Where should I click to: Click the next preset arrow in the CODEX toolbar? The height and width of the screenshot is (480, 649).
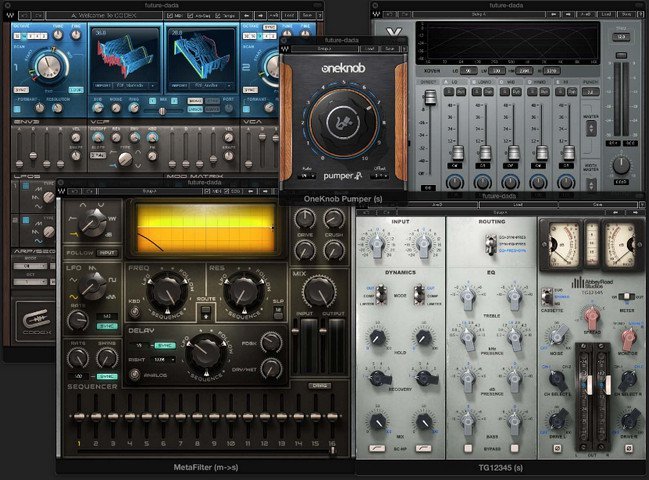click(260, 15)
